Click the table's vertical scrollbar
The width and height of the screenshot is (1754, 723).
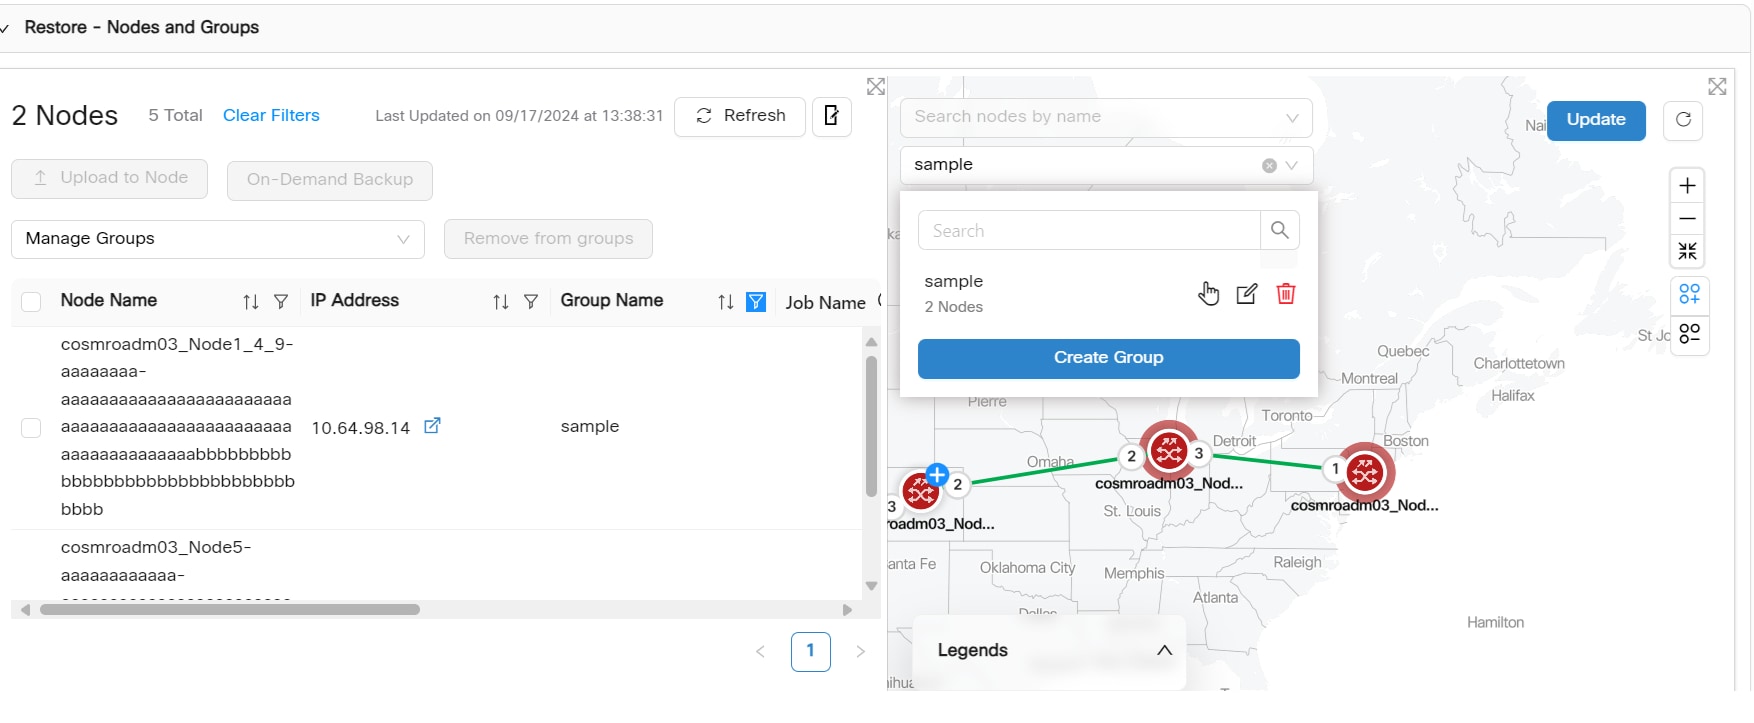coord(871,427)
